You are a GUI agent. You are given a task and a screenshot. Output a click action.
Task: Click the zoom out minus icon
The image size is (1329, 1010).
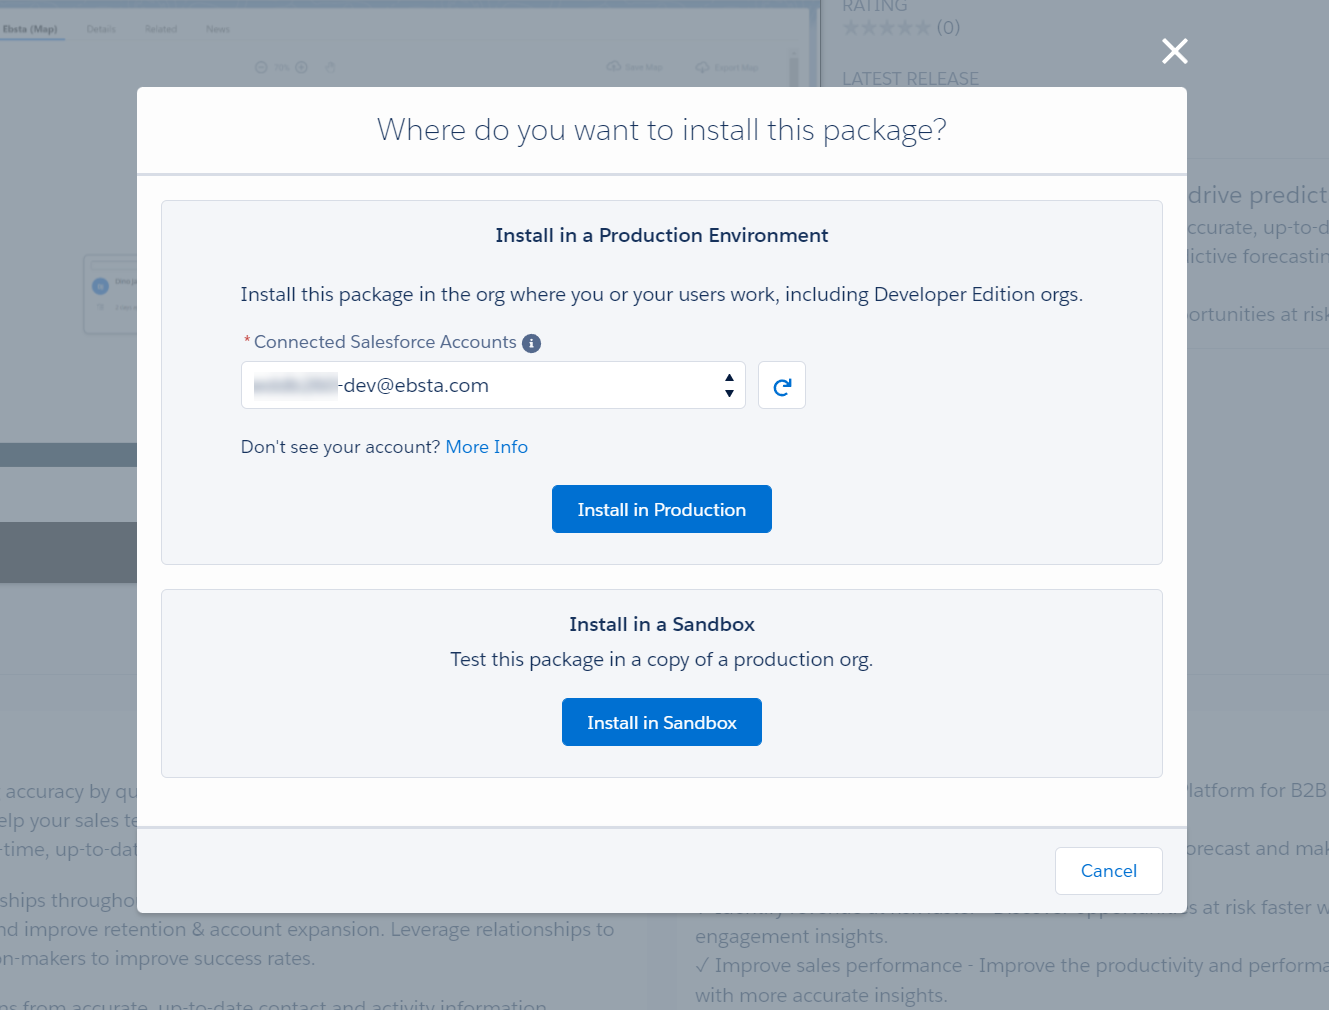[x=261, y=68]
